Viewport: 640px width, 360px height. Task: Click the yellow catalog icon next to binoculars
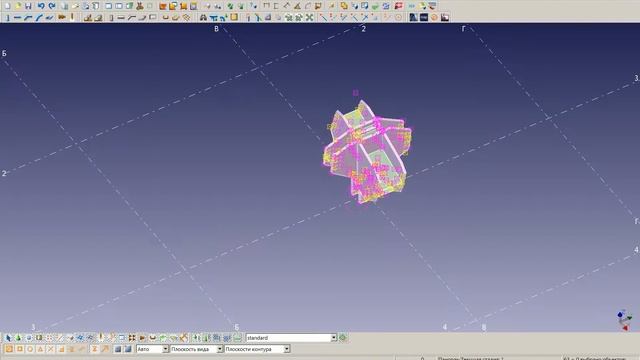click(234, 18)
